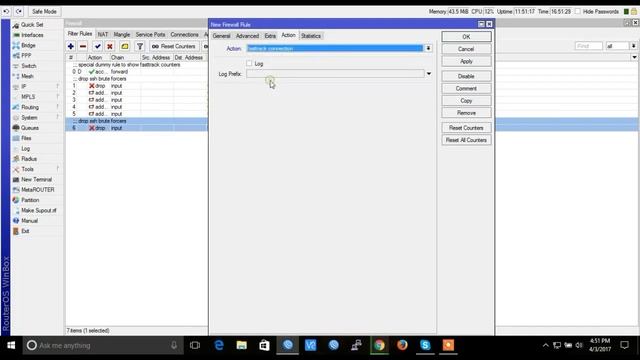This screenshot has width=640, height=360.
Task: Open PPP in sidebar menu
Action: coord(26,56)
